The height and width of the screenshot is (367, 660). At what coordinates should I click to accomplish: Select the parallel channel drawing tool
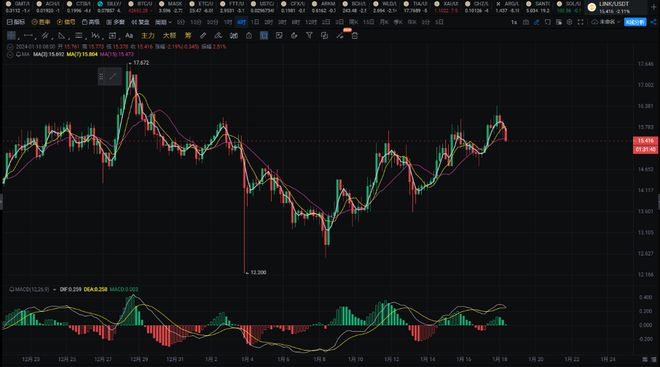45,36
